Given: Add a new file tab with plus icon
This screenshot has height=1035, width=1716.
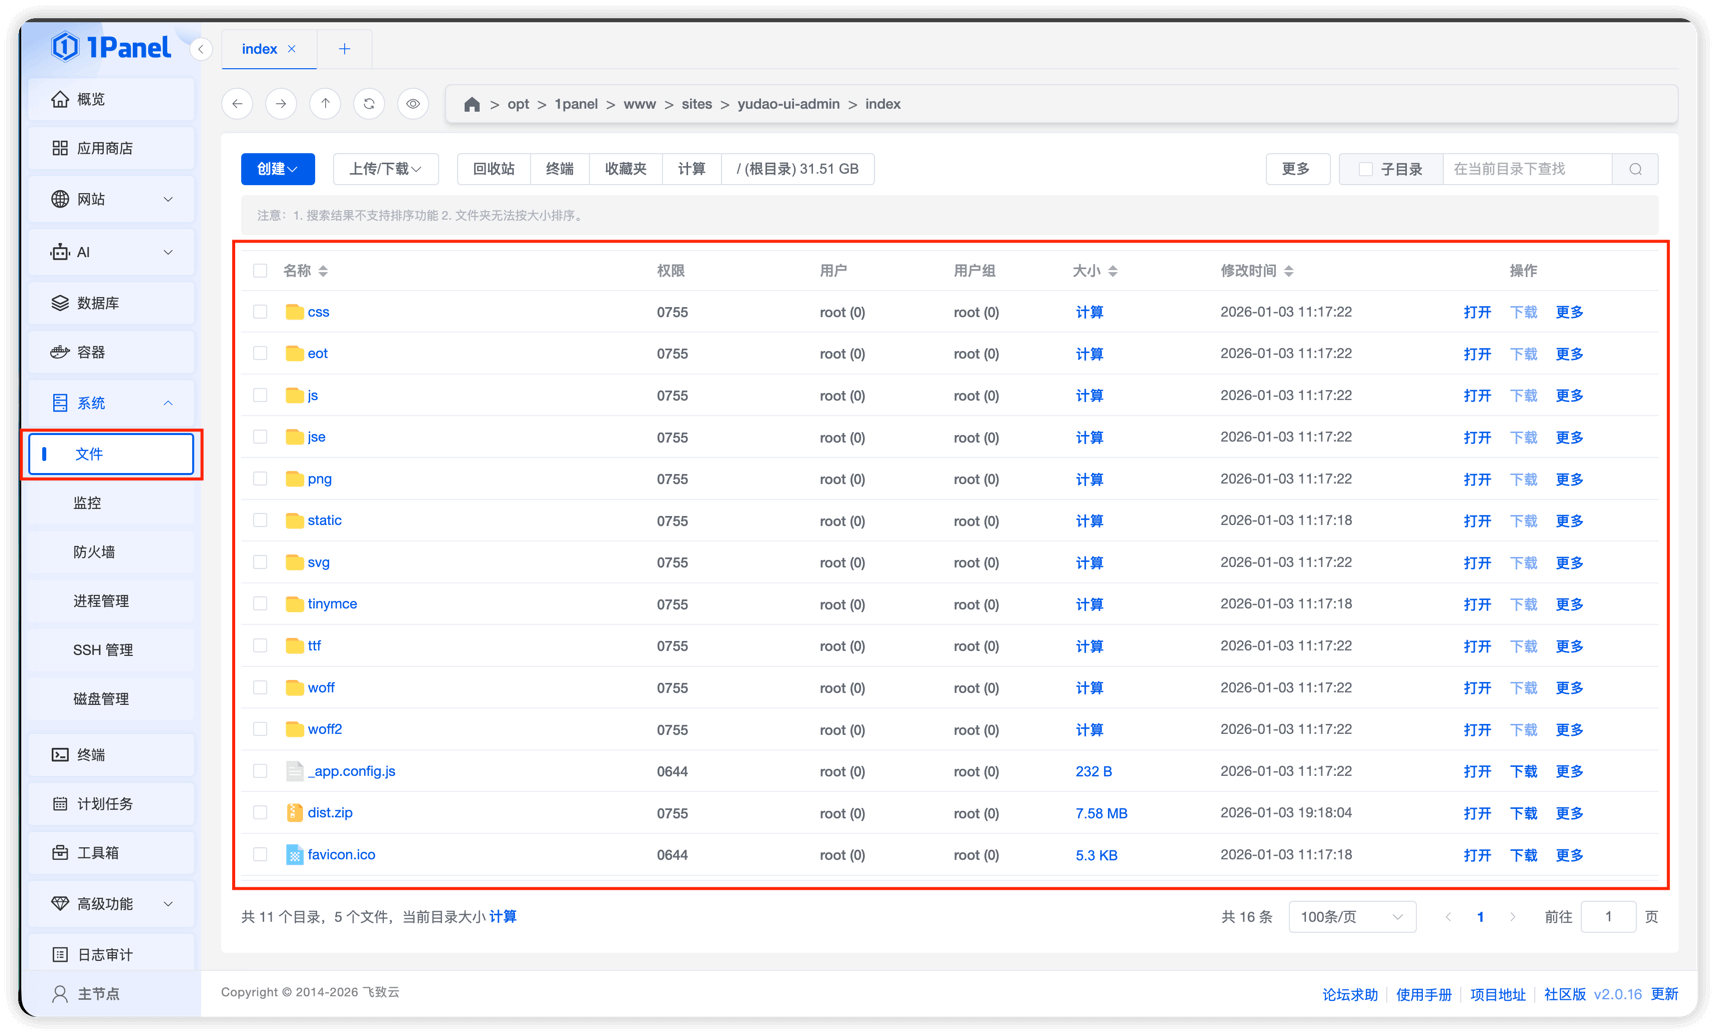Looking at the screenshot, I should pos(344,49).
